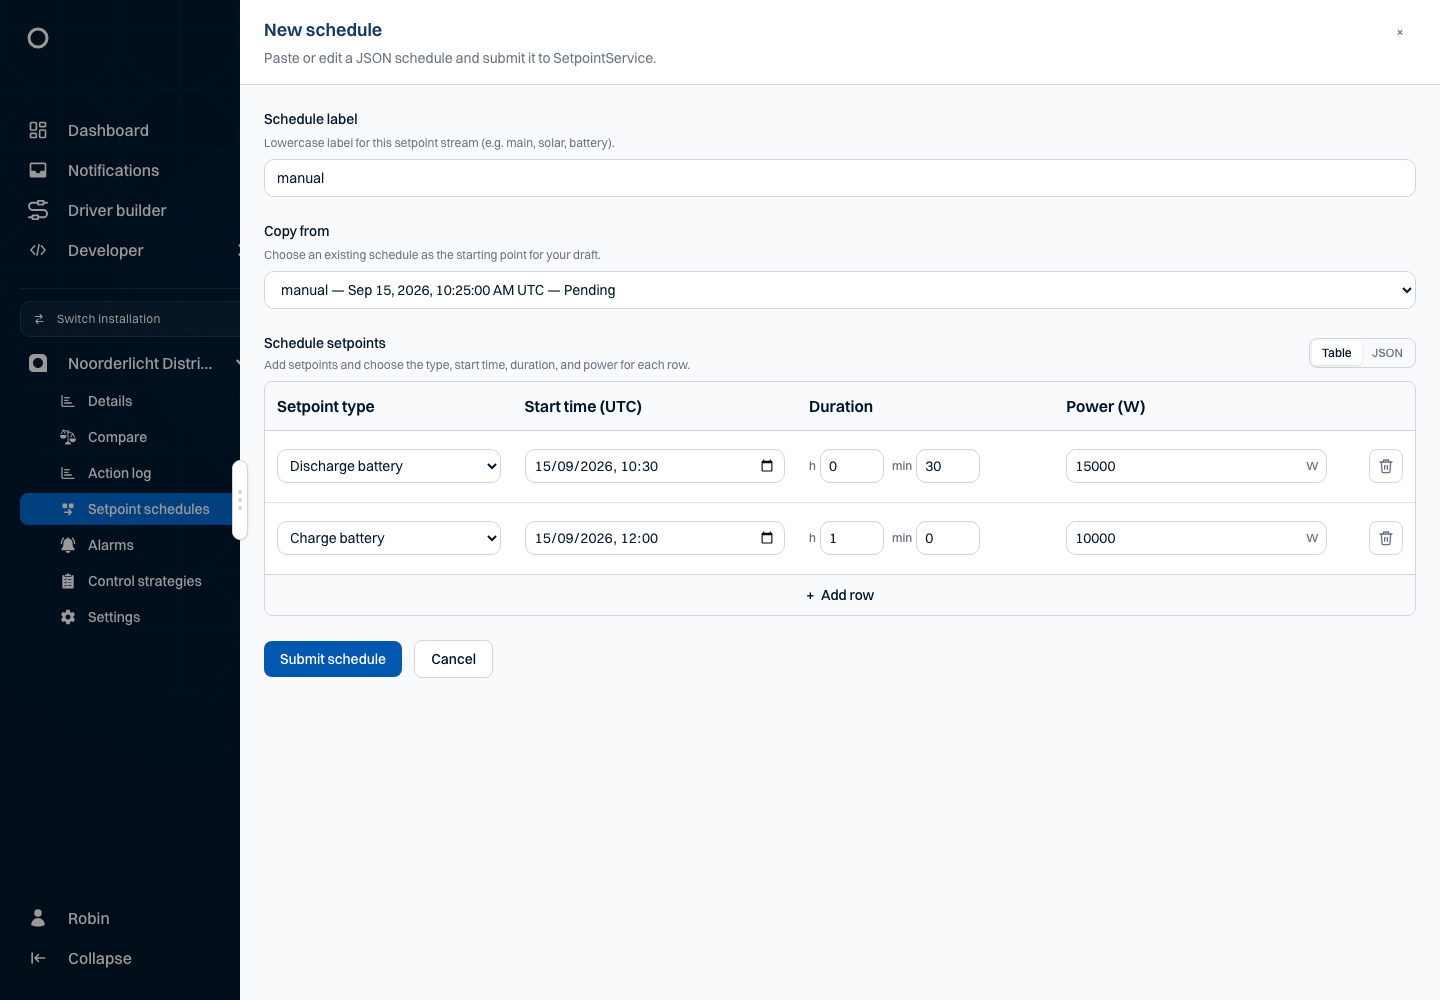
Task: Switch setpoints view to Table
Action: click(x=1336, y=353)
